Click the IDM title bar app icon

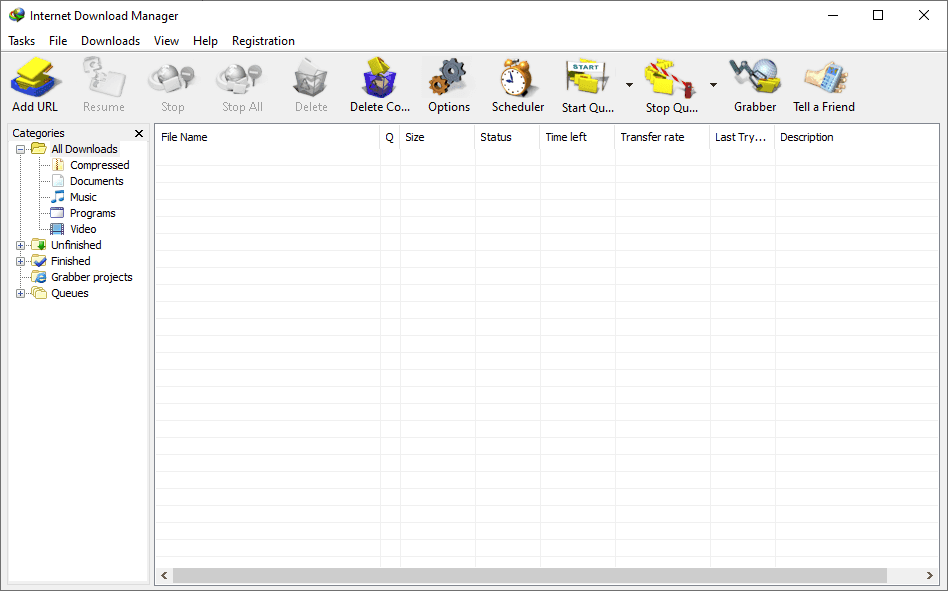click(17, 15)
